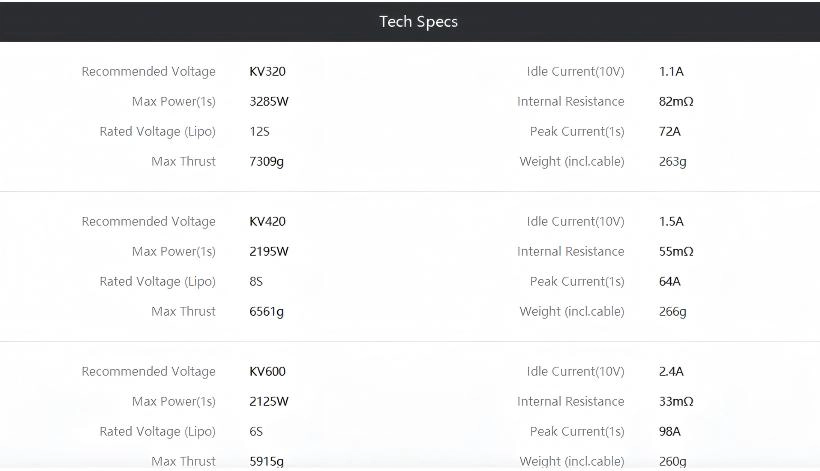
Task: Select the 8S rated voltage value
Action: (x=256, y=282)
